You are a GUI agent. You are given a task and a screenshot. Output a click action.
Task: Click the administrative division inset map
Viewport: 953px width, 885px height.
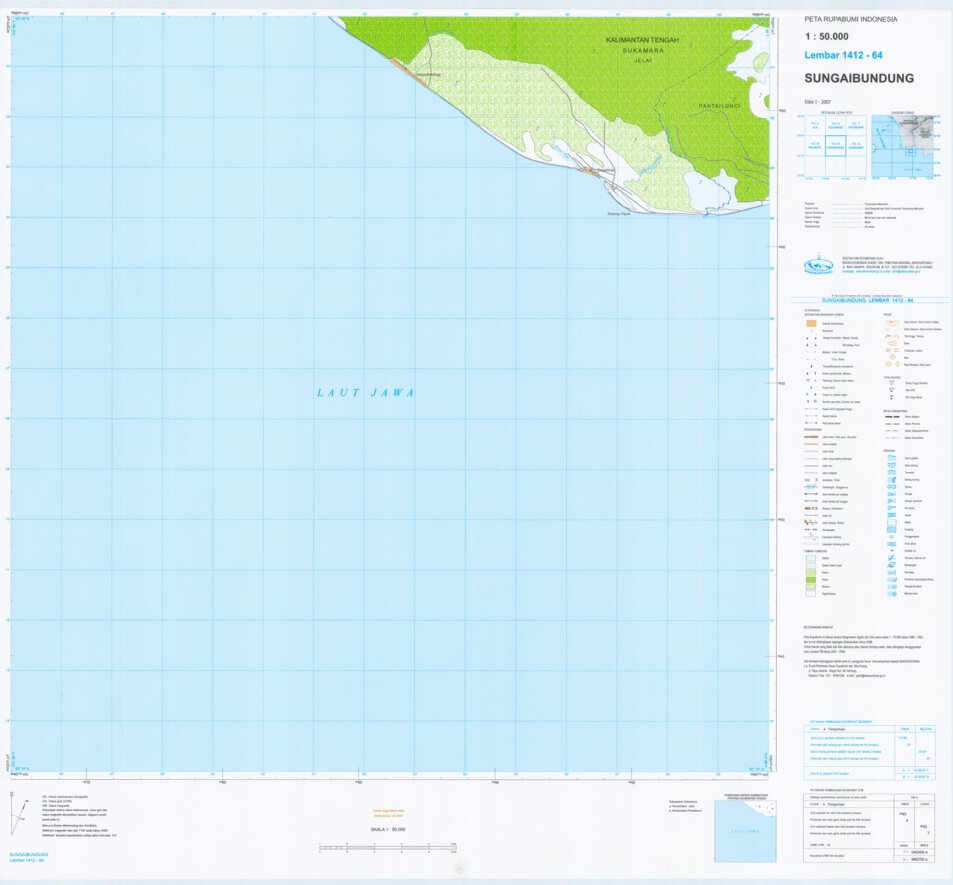745,830
